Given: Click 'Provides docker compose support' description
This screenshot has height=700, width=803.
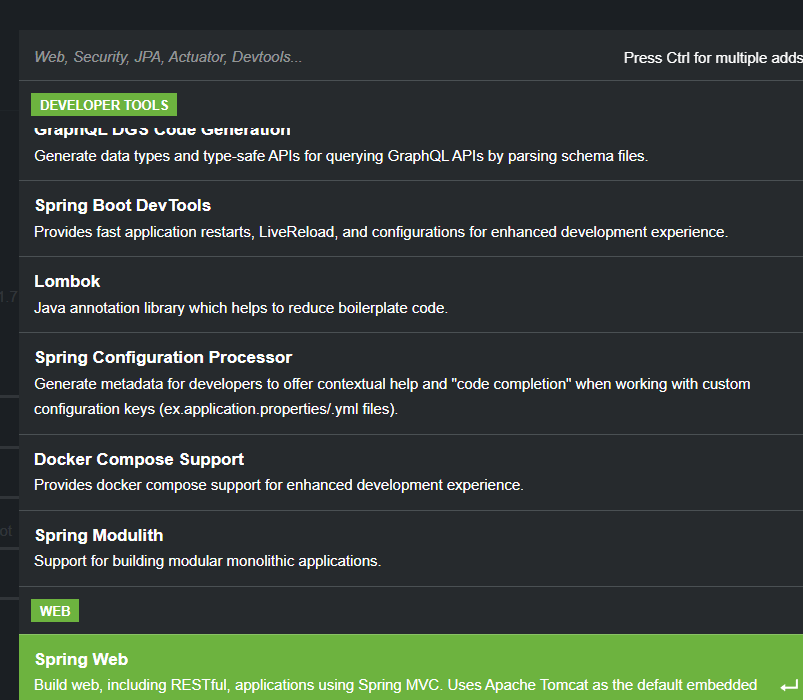Looking at the screenshot, I should click(279, 485).
